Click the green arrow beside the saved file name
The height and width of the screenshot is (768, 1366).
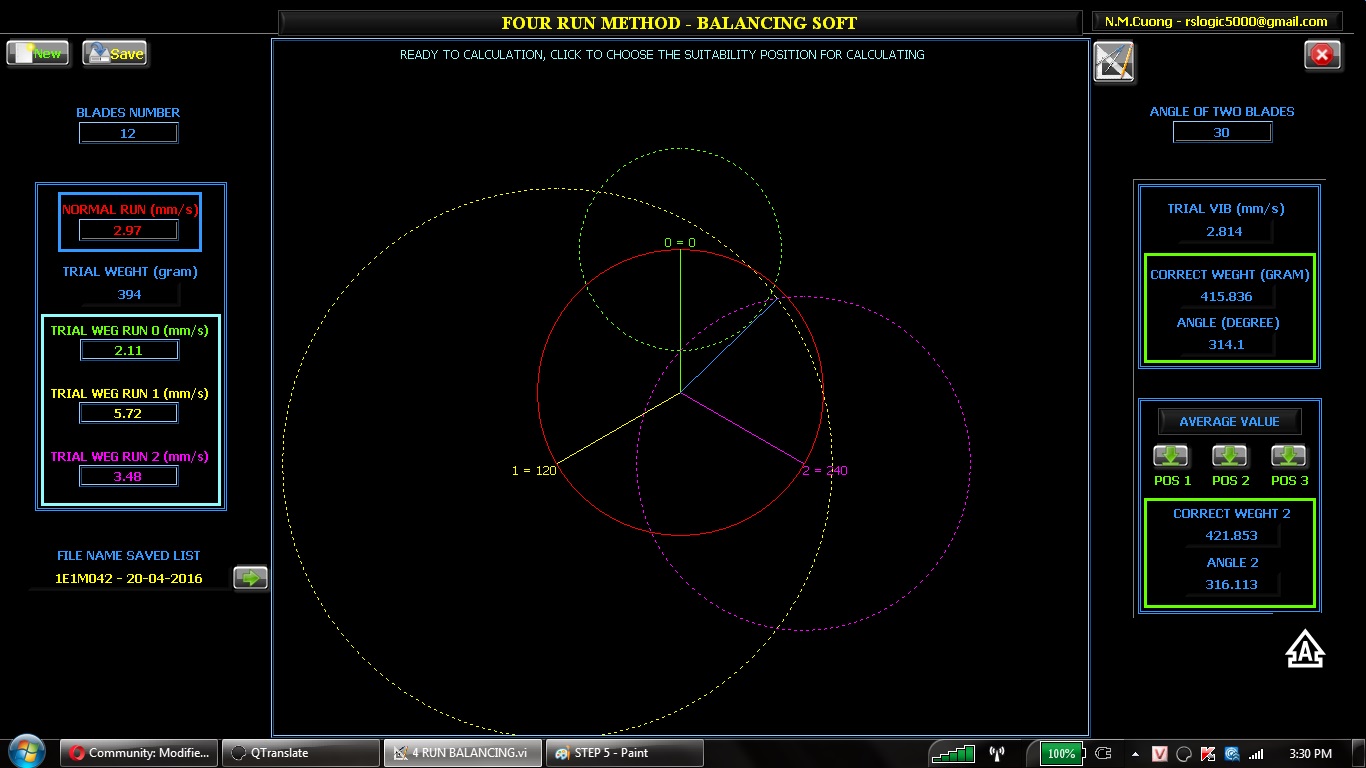tap(251, 577)
